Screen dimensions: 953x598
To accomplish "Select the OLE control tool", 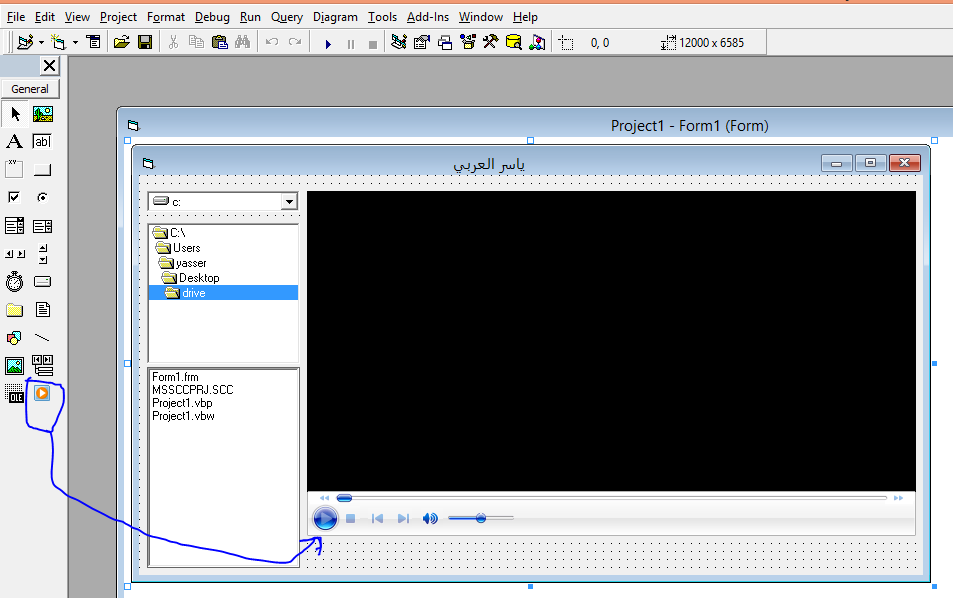I will click(x=15, y=394).
